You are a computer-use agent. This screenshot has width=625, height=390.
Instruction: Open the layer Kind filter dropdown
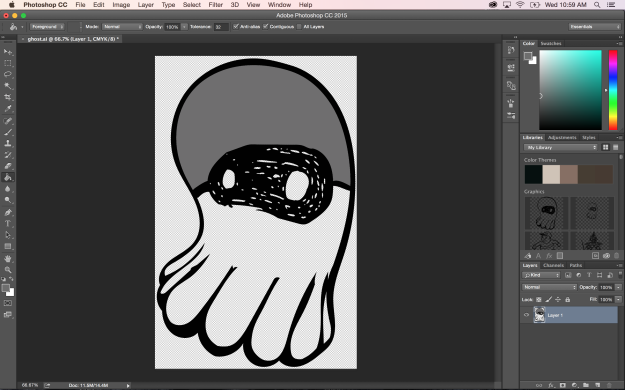tap(542, 275)
